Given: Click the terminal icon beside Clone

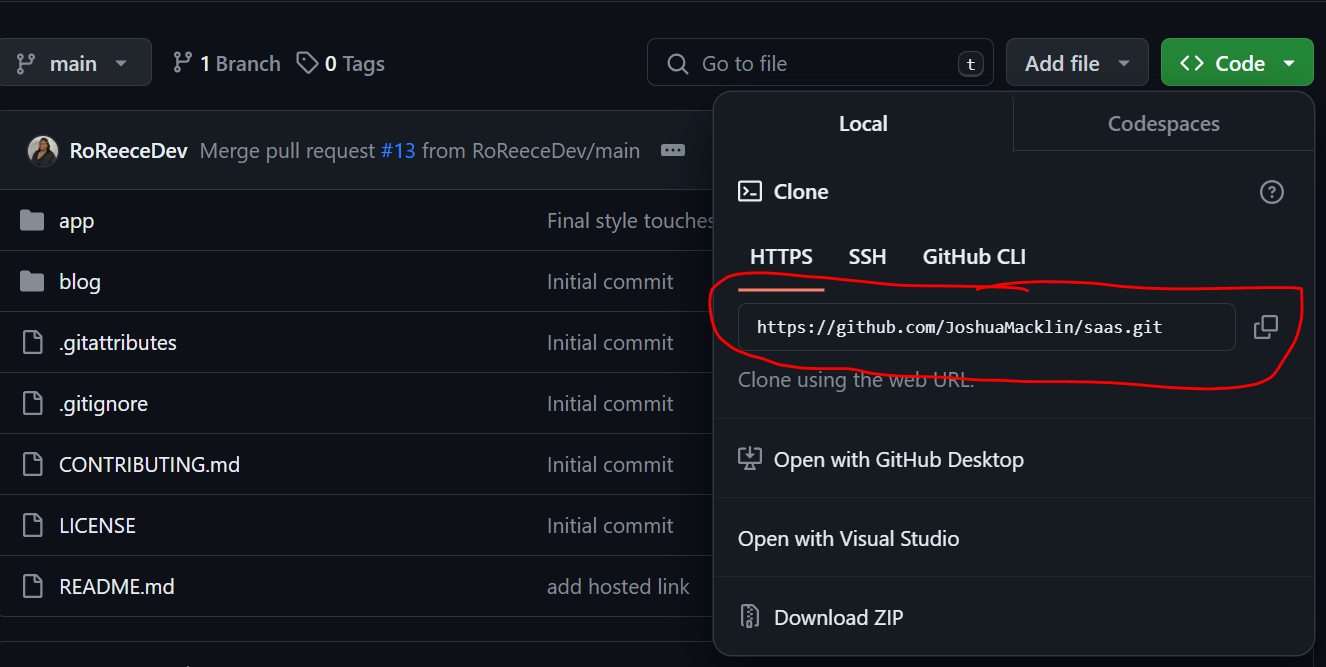Looking at the screenshot, I should (x=750, y=191).
